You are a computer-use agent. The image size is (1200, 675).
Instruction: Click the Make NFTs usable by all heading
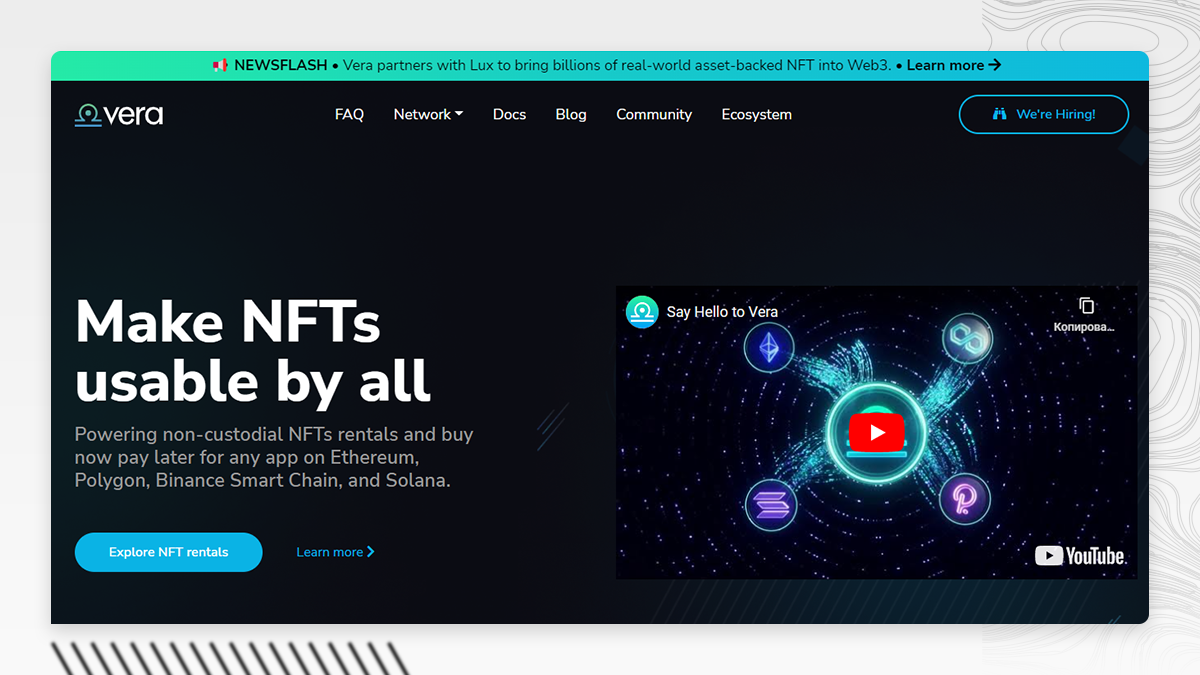[253, 352]
